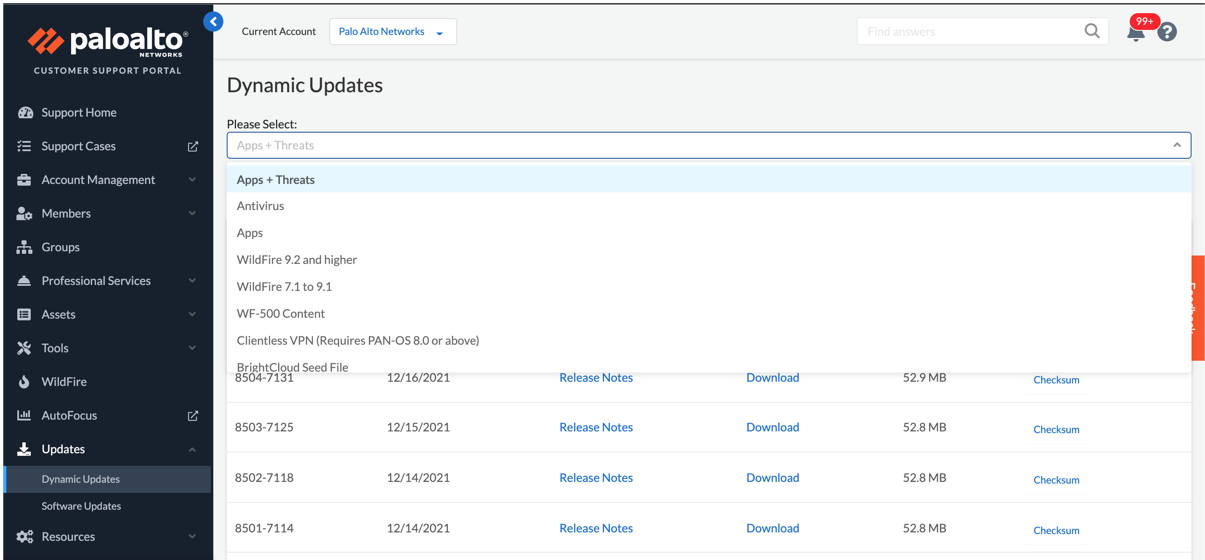
Task: Click the Tools wrench icon in sidebar
Action: click(x=24, y=348)
